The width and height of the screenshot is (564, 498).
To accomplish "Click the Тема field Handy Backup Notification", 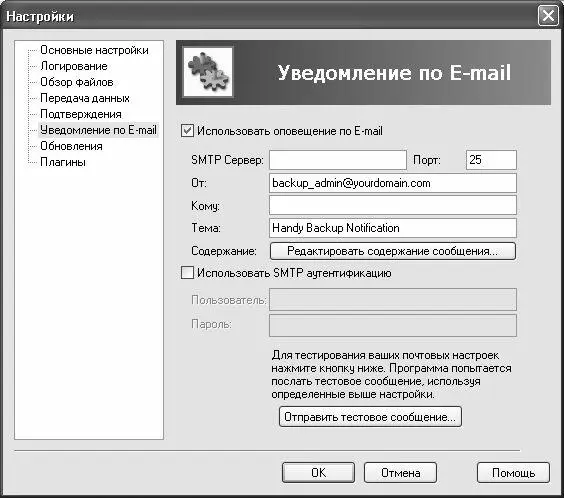I will 393,228.
